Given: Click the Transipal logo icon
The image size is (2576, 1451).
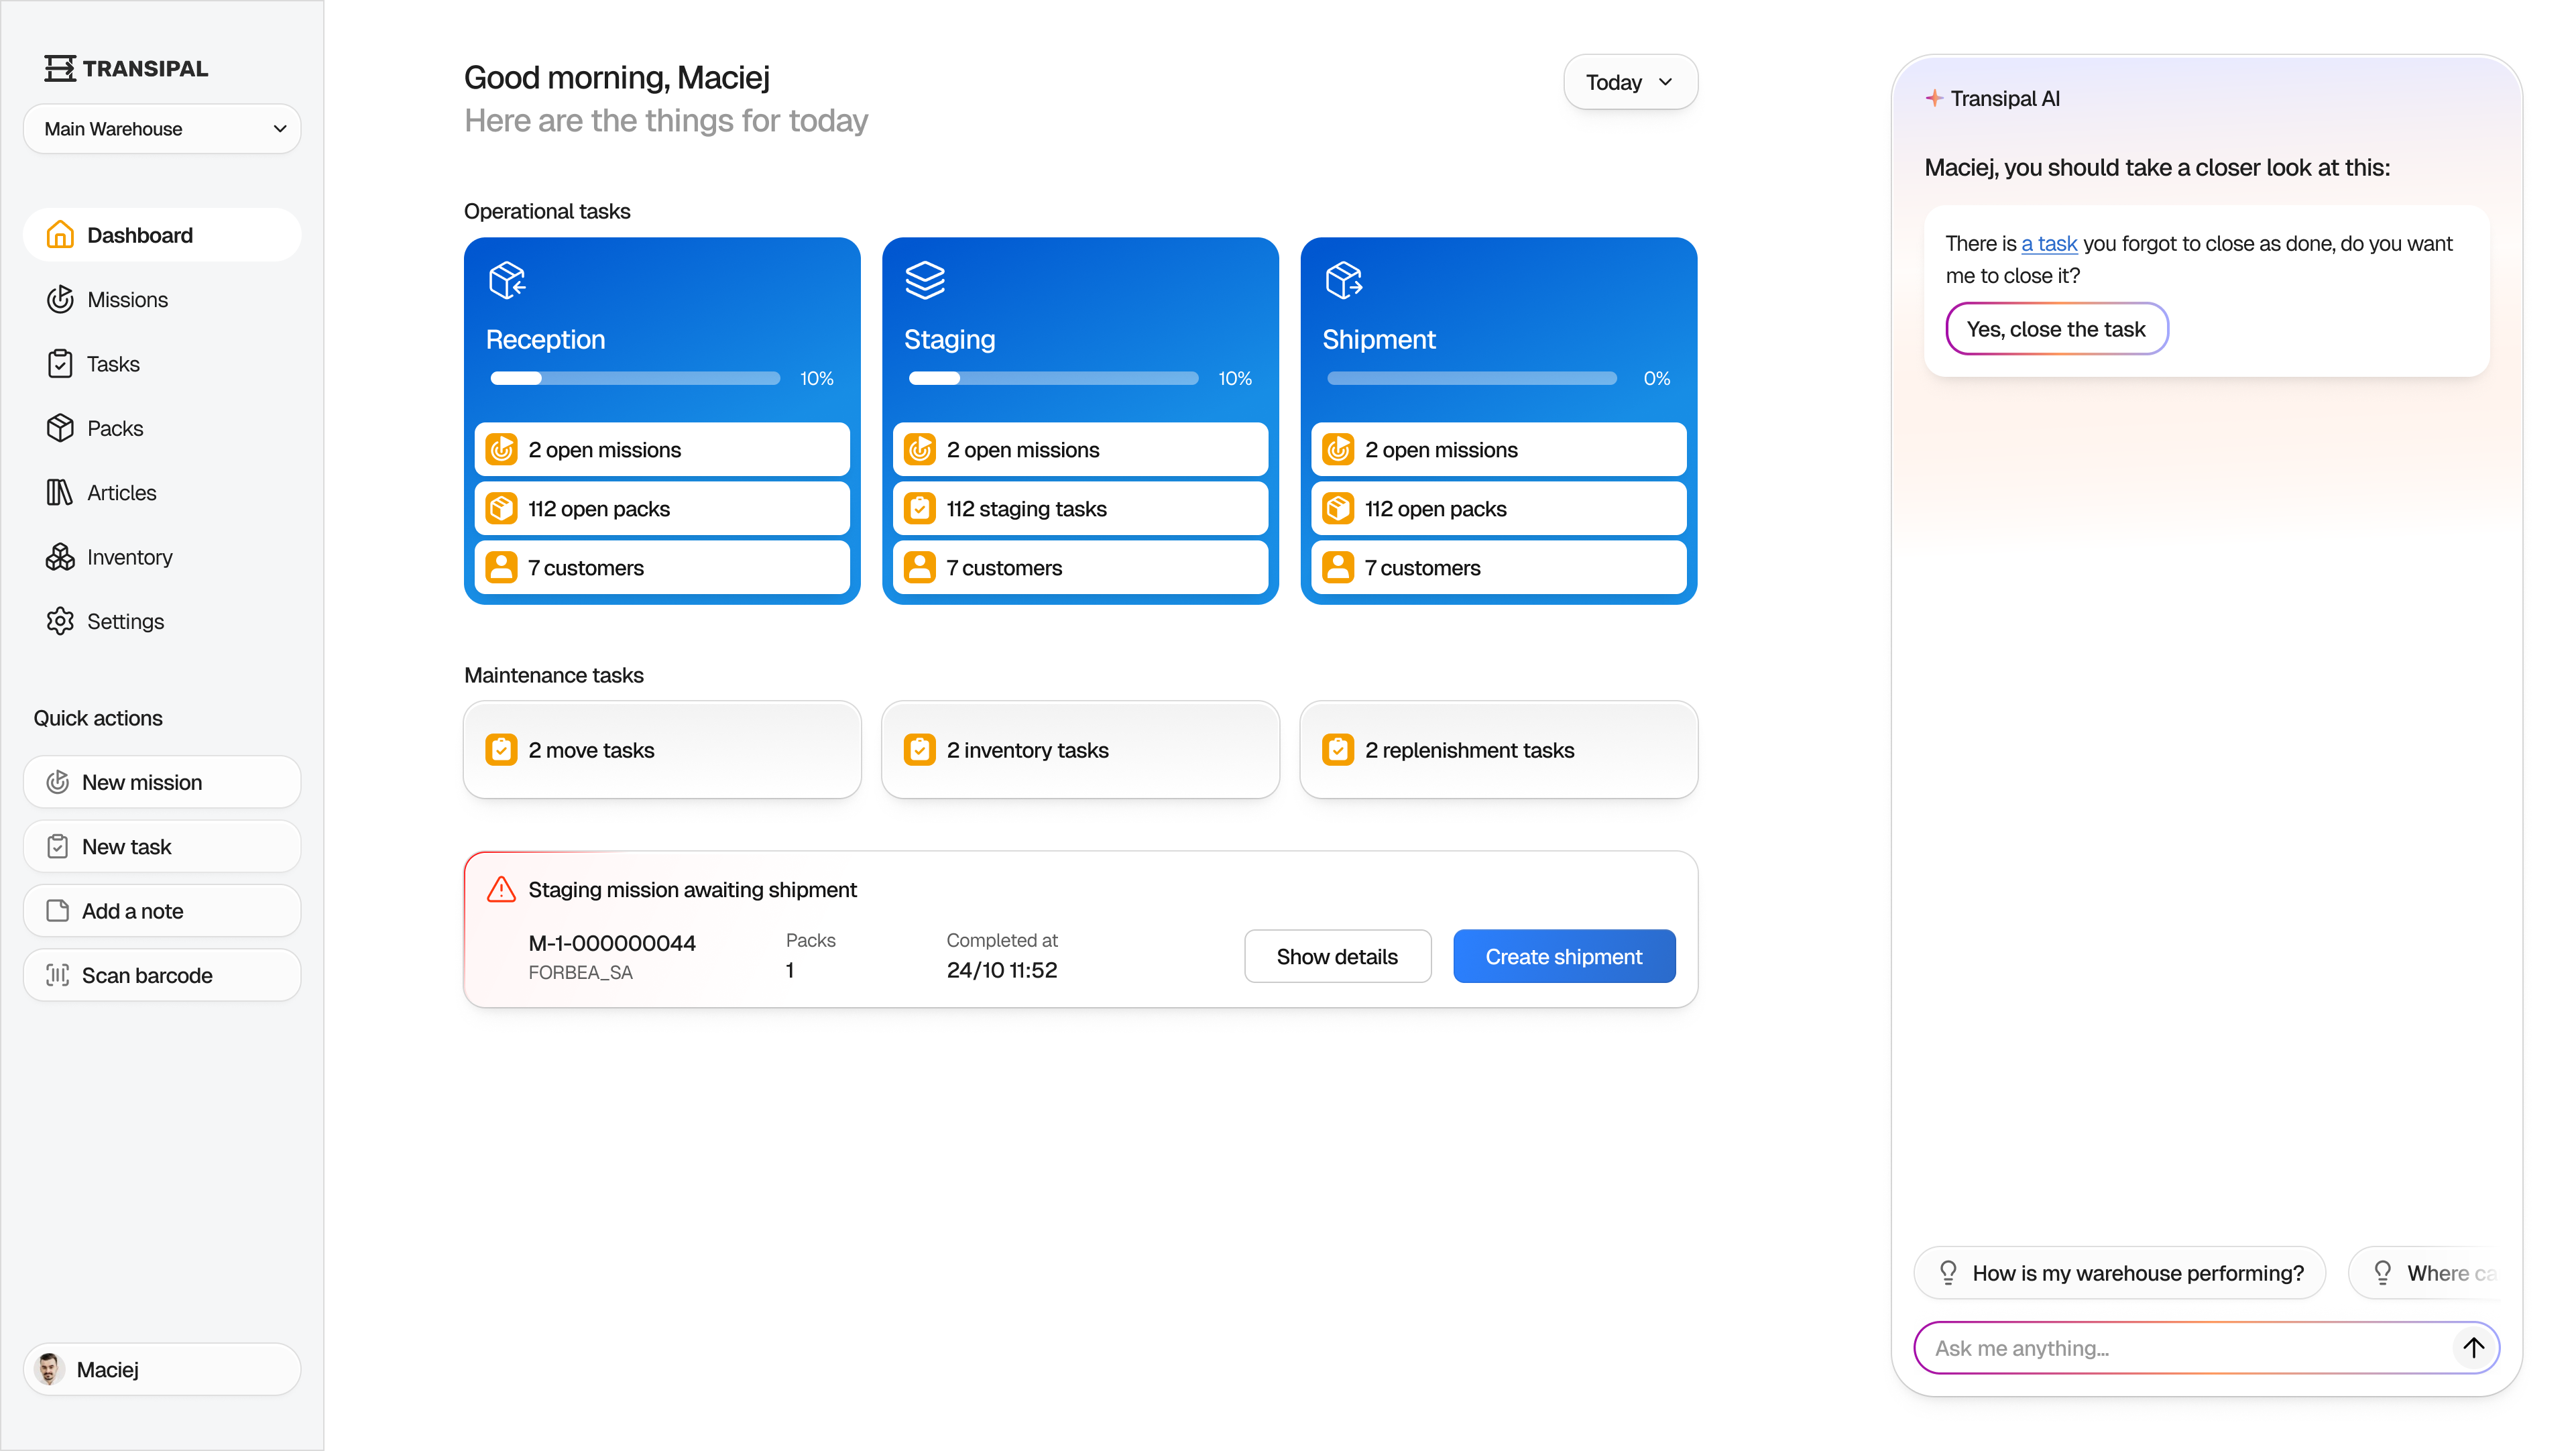Looking at the screenshot, I should click(x=60, y=68).
